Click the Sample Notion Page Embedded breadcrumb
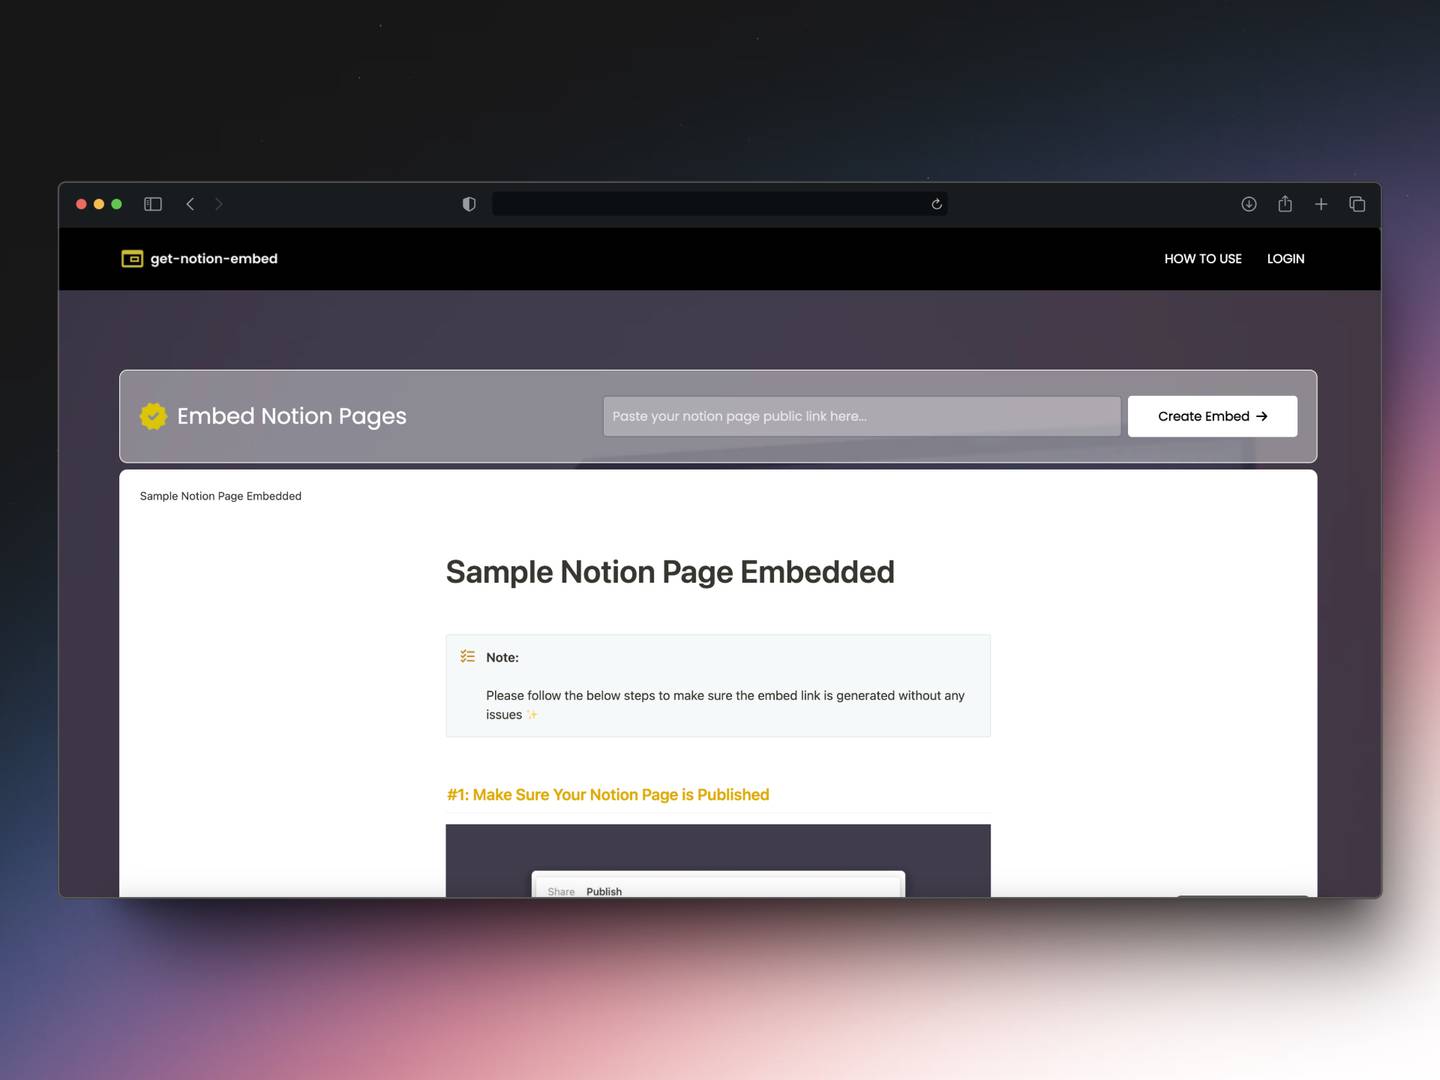The height and width of the screenshot is (1080, 1440). (x=220, y=496)
